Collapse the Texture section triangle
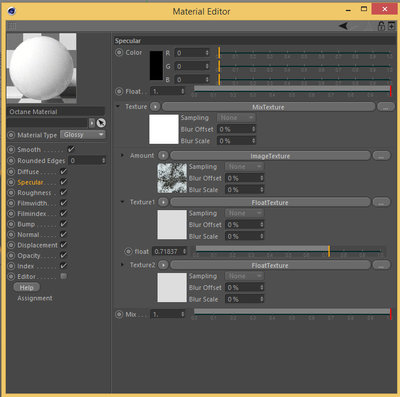 pyautogui.click(x=118, y=107)
